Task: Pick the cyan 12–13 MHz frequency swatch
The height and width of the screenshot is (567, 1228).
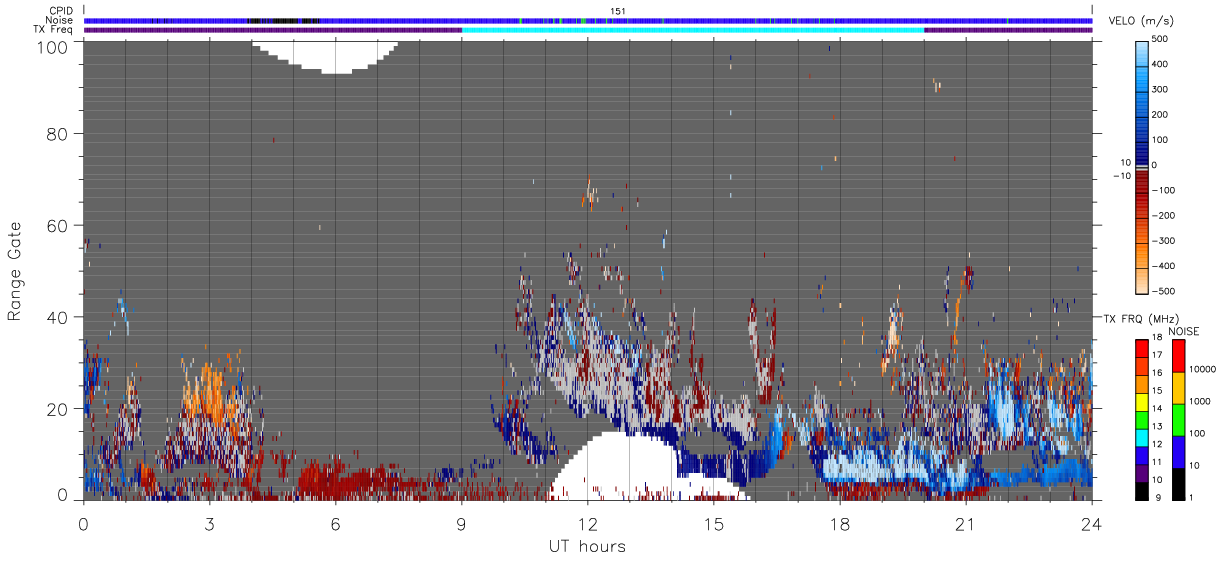Action: click(1142, 438)
